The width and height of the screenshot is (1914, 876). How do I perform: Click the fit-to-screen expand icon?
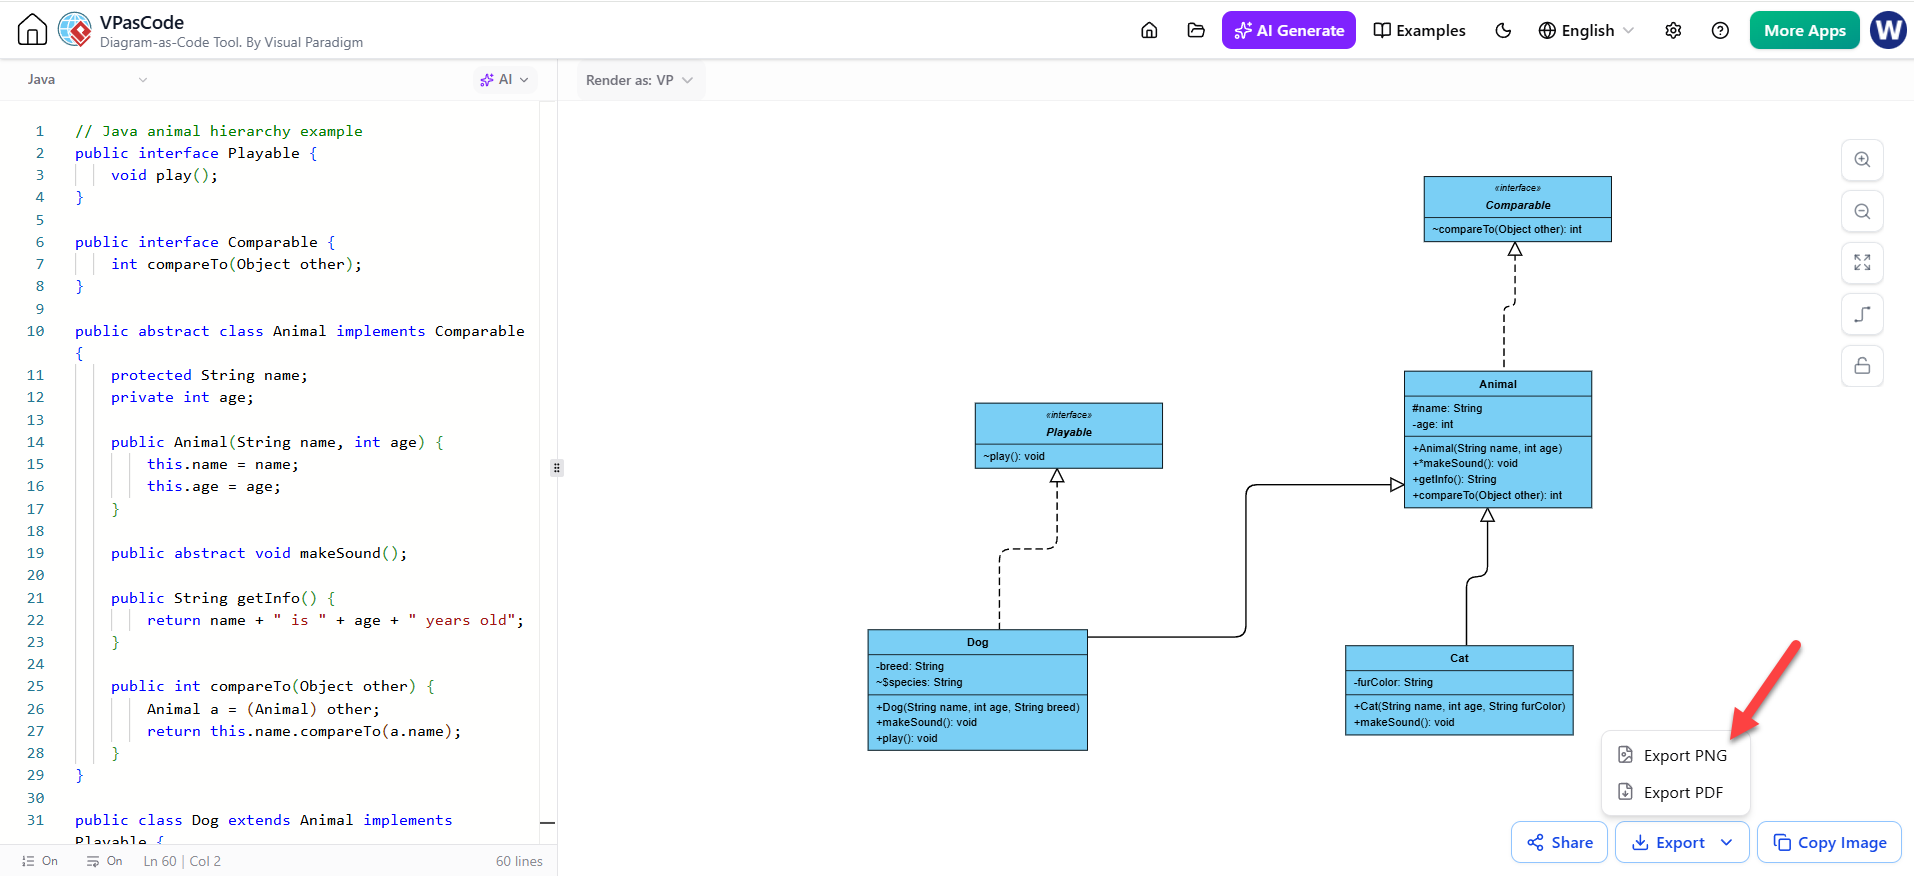coord(1862,263)
